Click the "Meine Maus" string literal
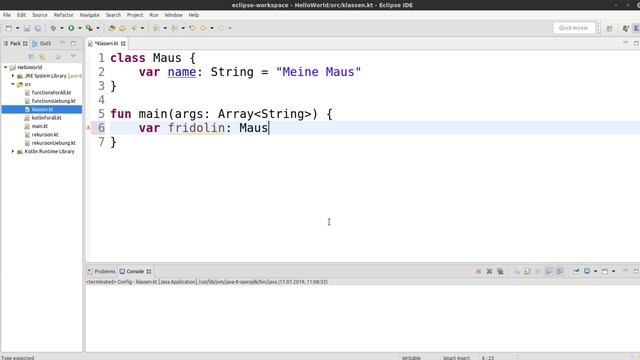 pos(318,72)
